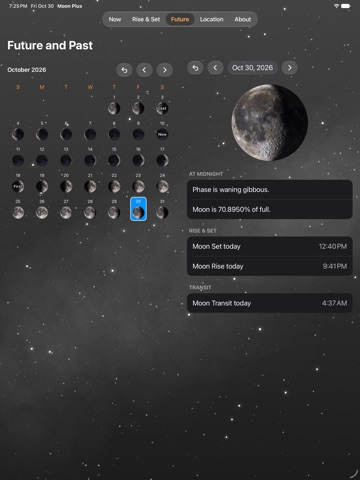Select highlighted October 30 moon
360x480 pixels.
click(x=138, y=209)
